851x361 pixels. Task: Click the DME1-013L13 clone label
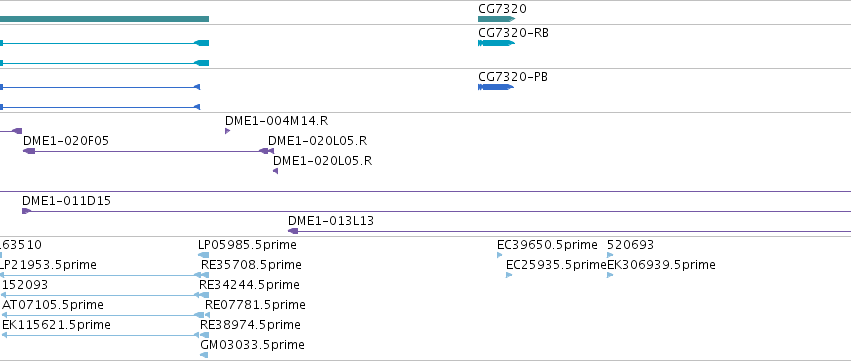click(x=331, y=221)
